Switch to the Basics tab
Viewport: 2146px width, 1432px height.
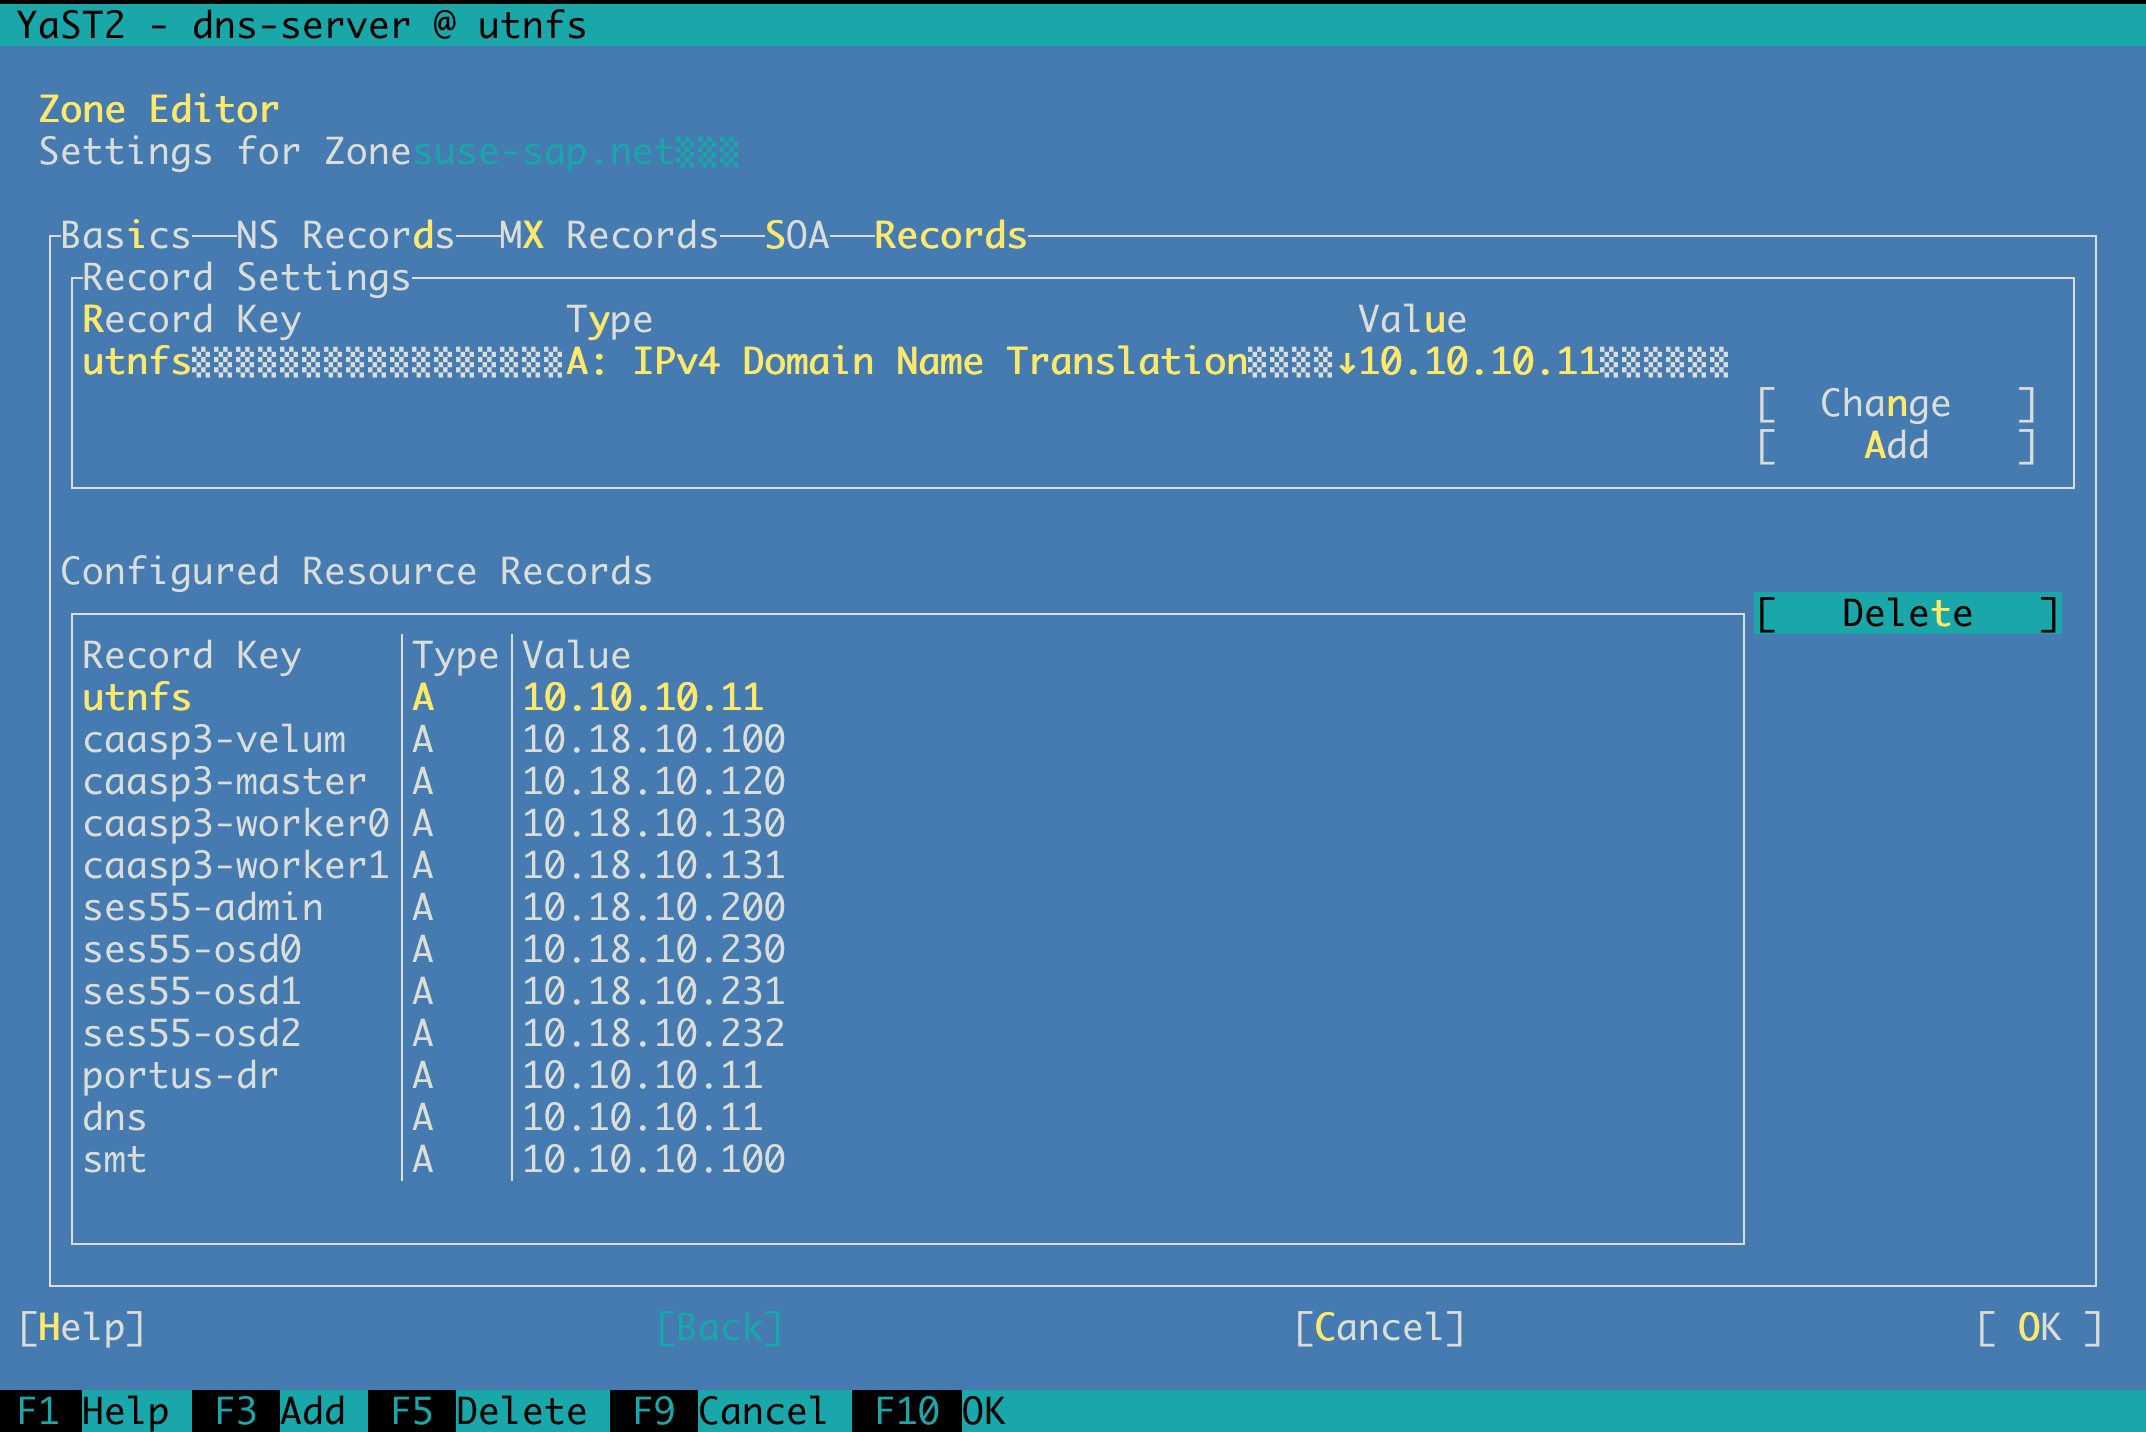(x=125, y=236)
